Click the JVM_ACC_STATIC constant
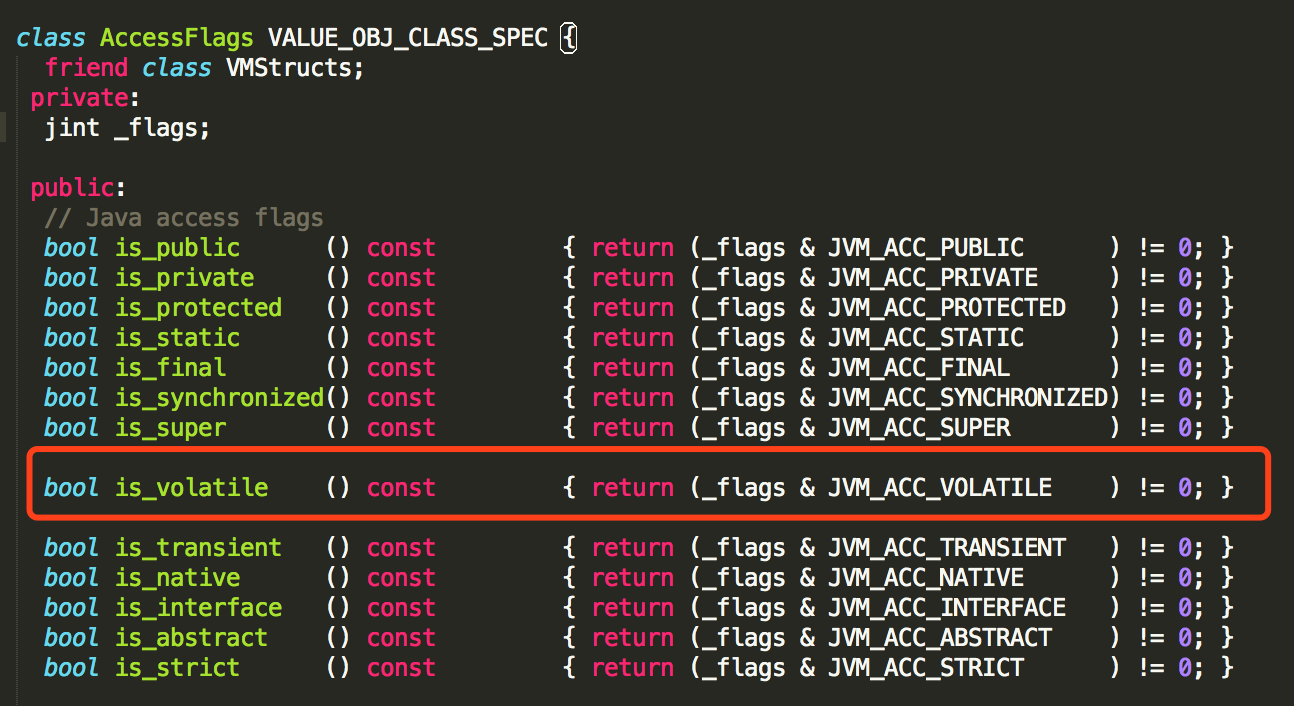The width and height of the screenshot is (1294, 706). click(x=926, y=338)
